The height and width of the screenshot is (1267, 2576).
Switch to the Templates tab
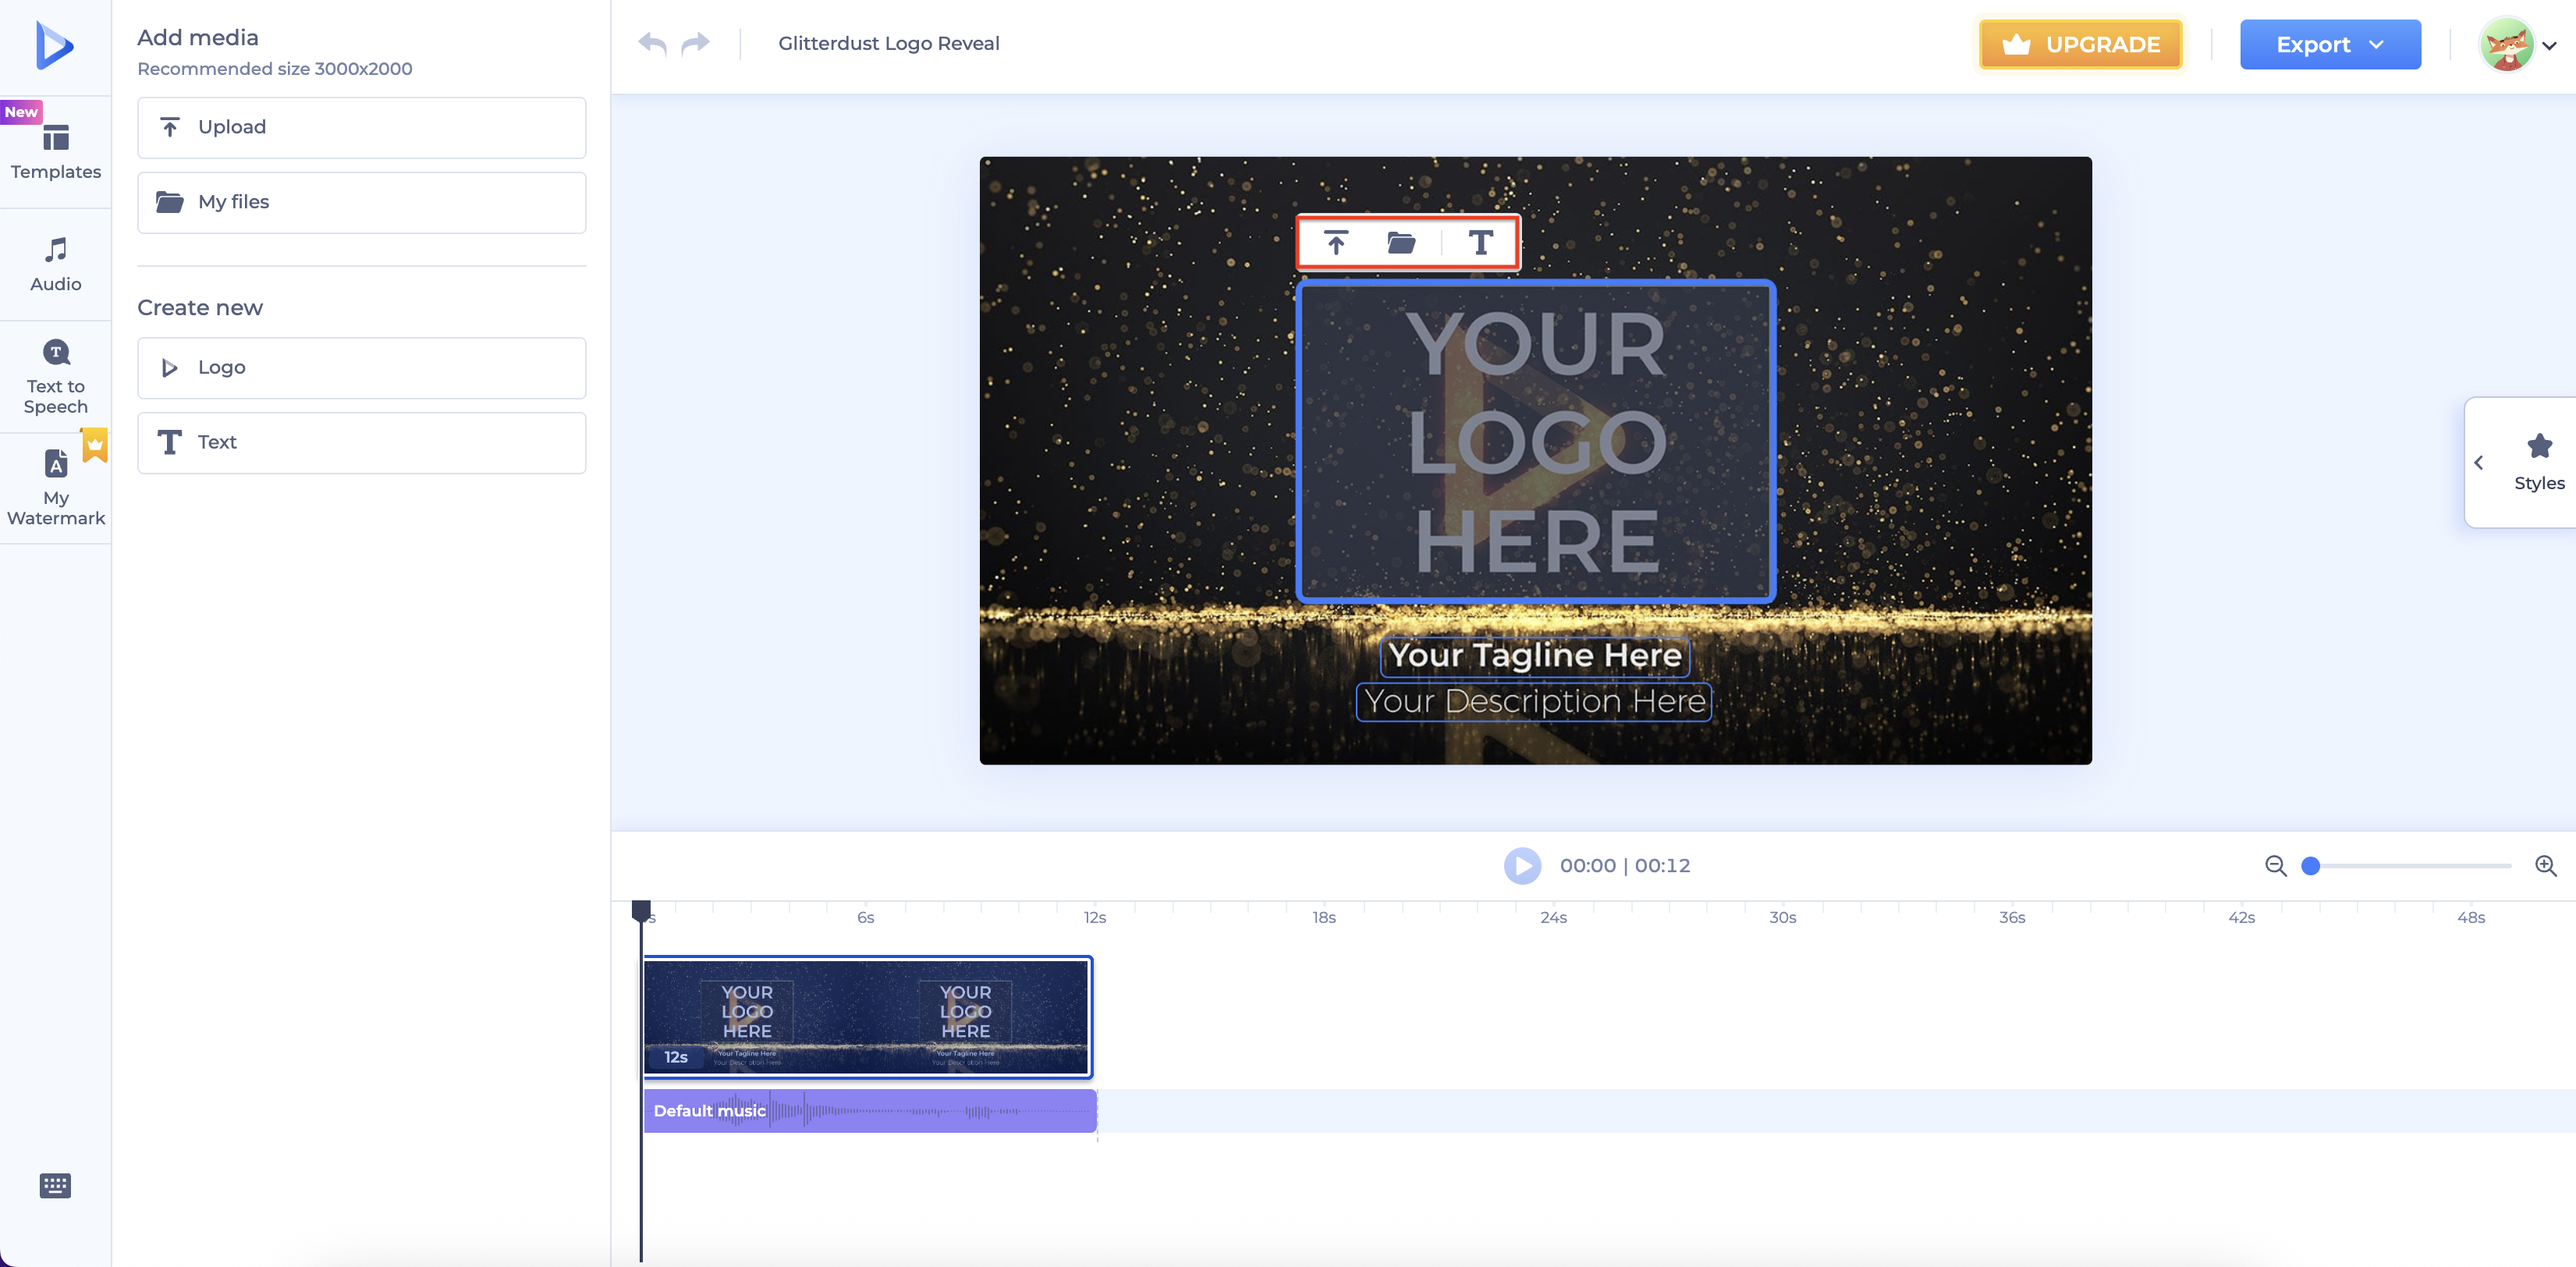click(x=55, y=152)
